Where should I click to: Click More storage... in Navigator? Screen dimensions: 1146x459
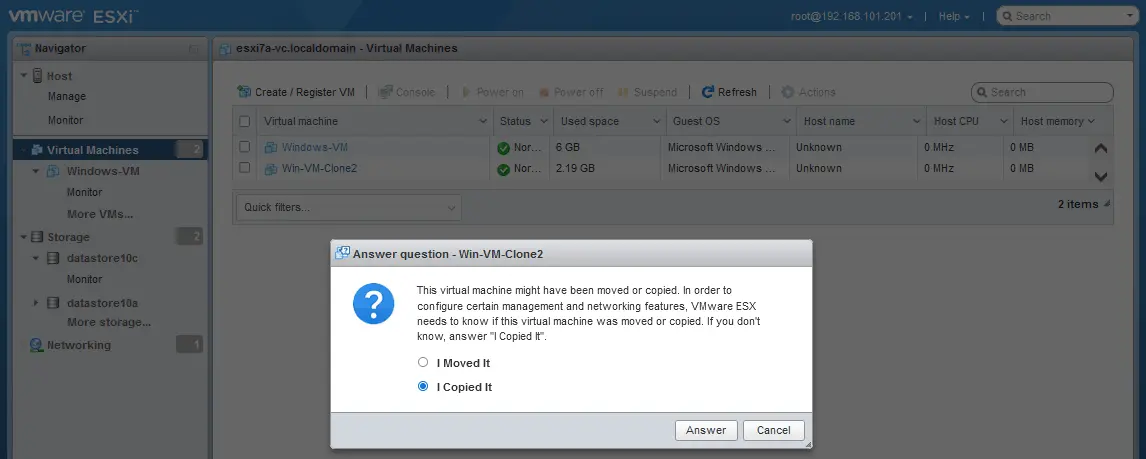(x=109, y=322)
